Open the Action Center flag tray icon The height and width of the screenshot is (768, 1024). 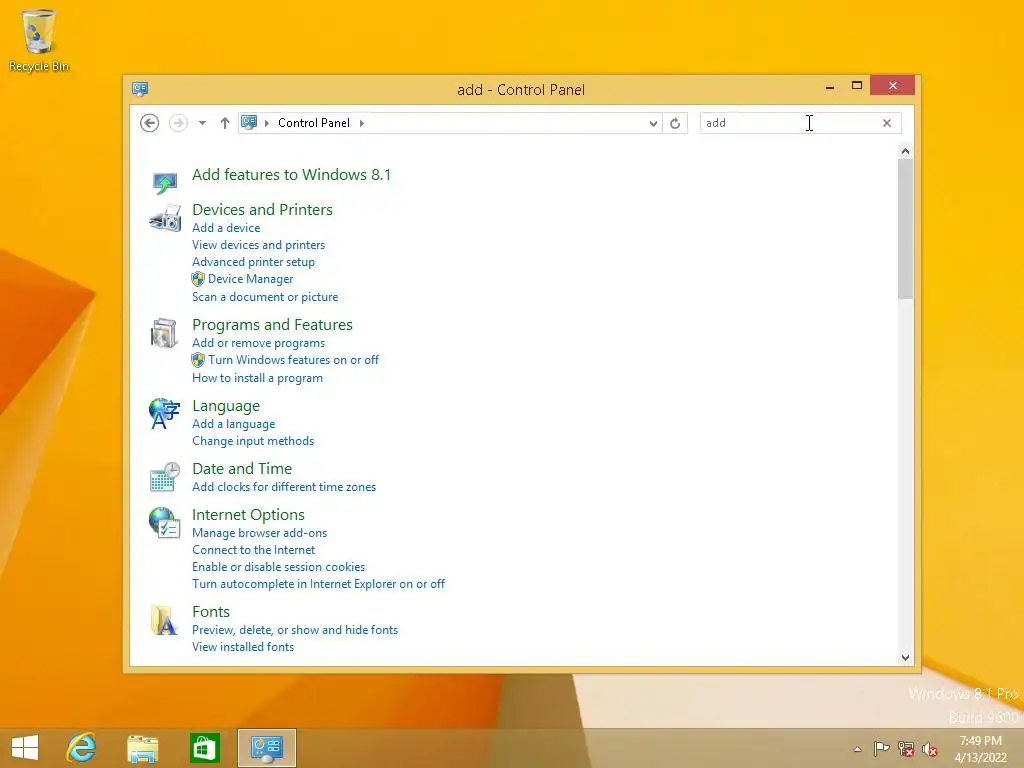[881, 749]
